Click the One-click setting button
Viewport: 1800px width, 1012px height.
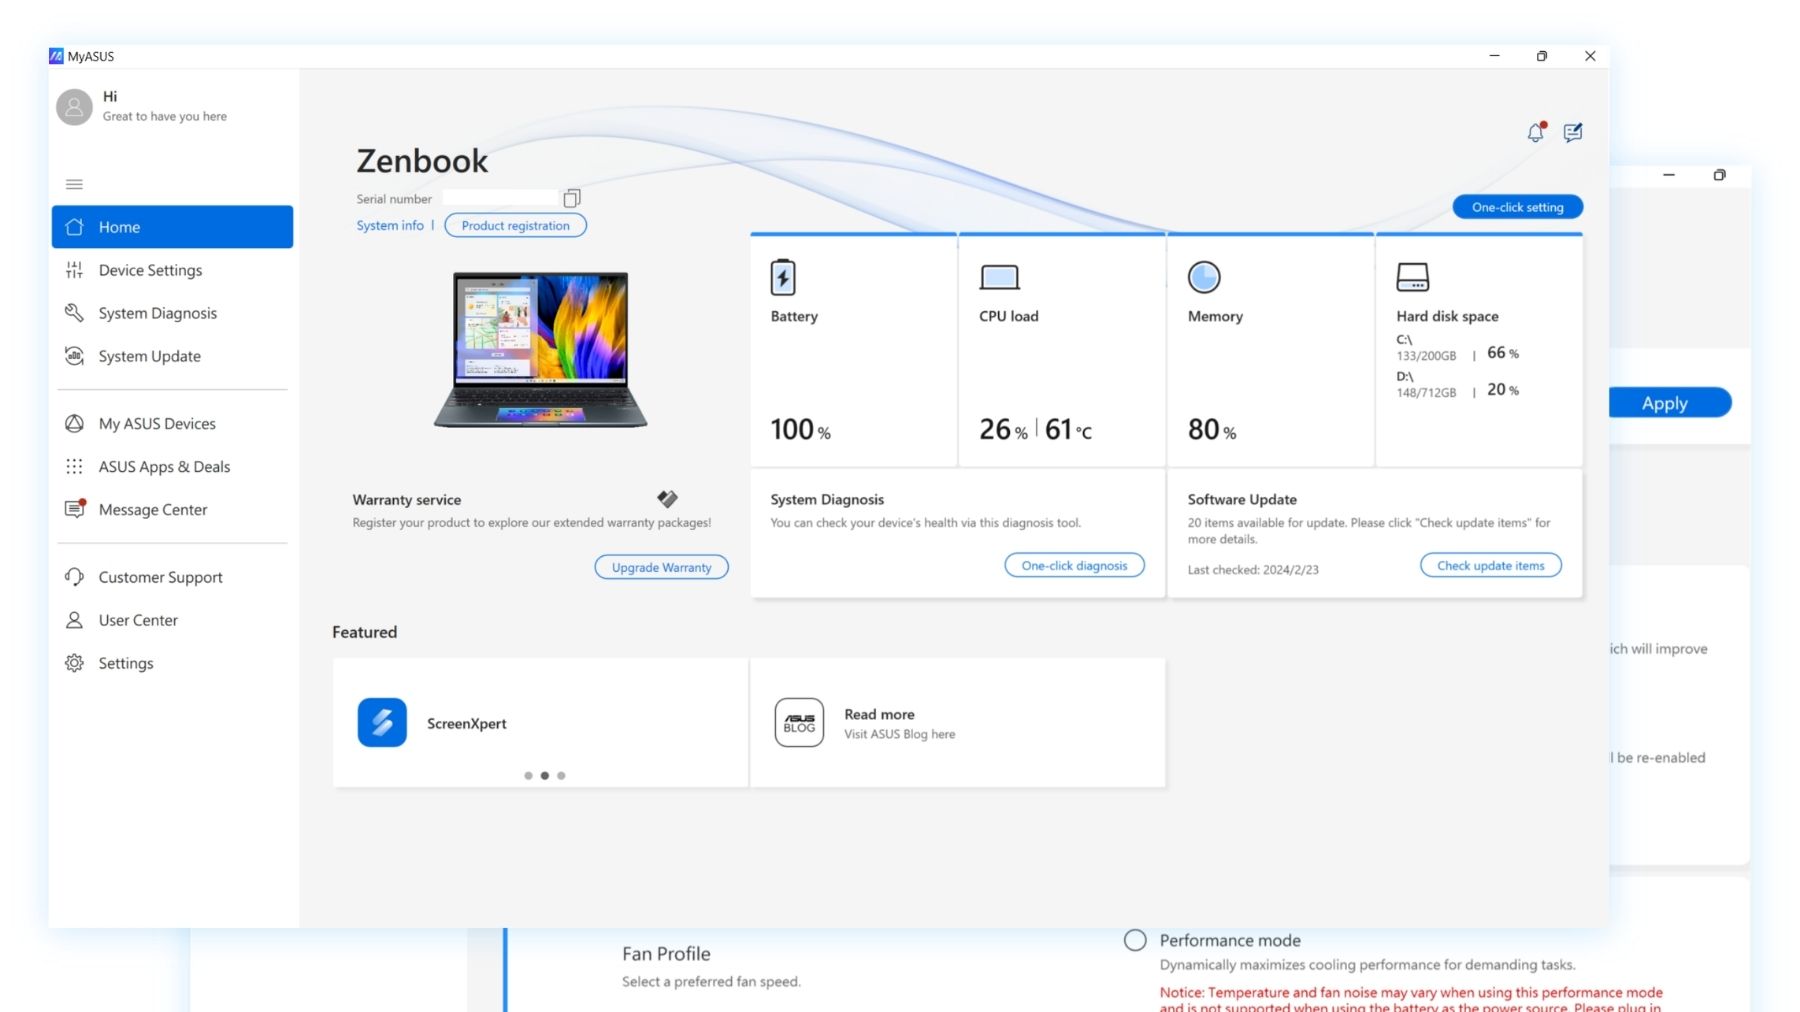(1517, 207)
